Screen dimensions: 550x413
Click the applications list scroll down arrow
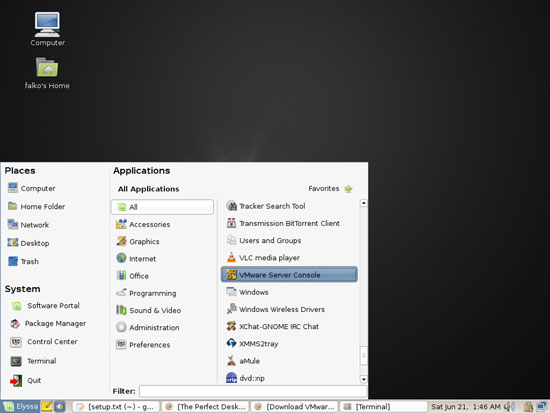click(364, 379)
